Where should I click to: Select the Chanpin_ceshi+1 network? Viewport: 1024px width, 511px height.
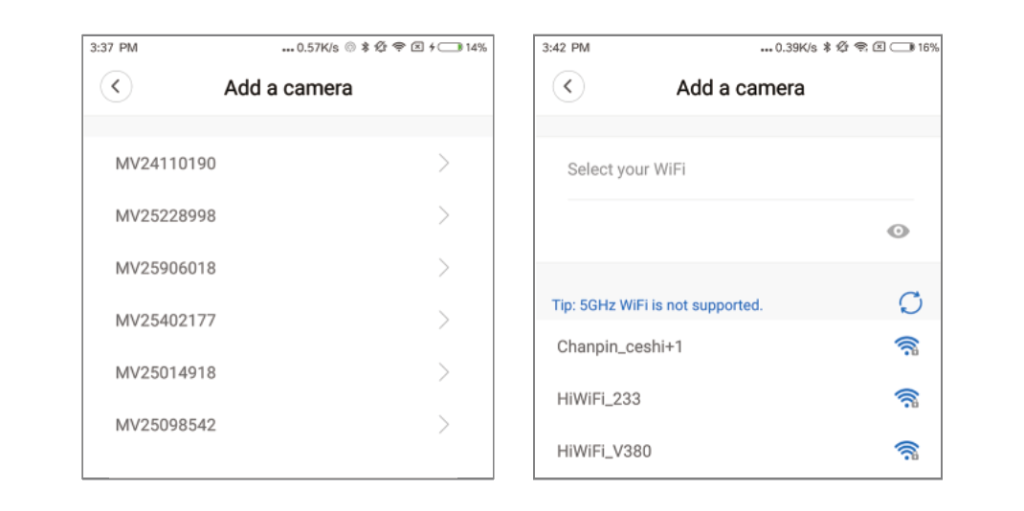(x=620, y=347)
